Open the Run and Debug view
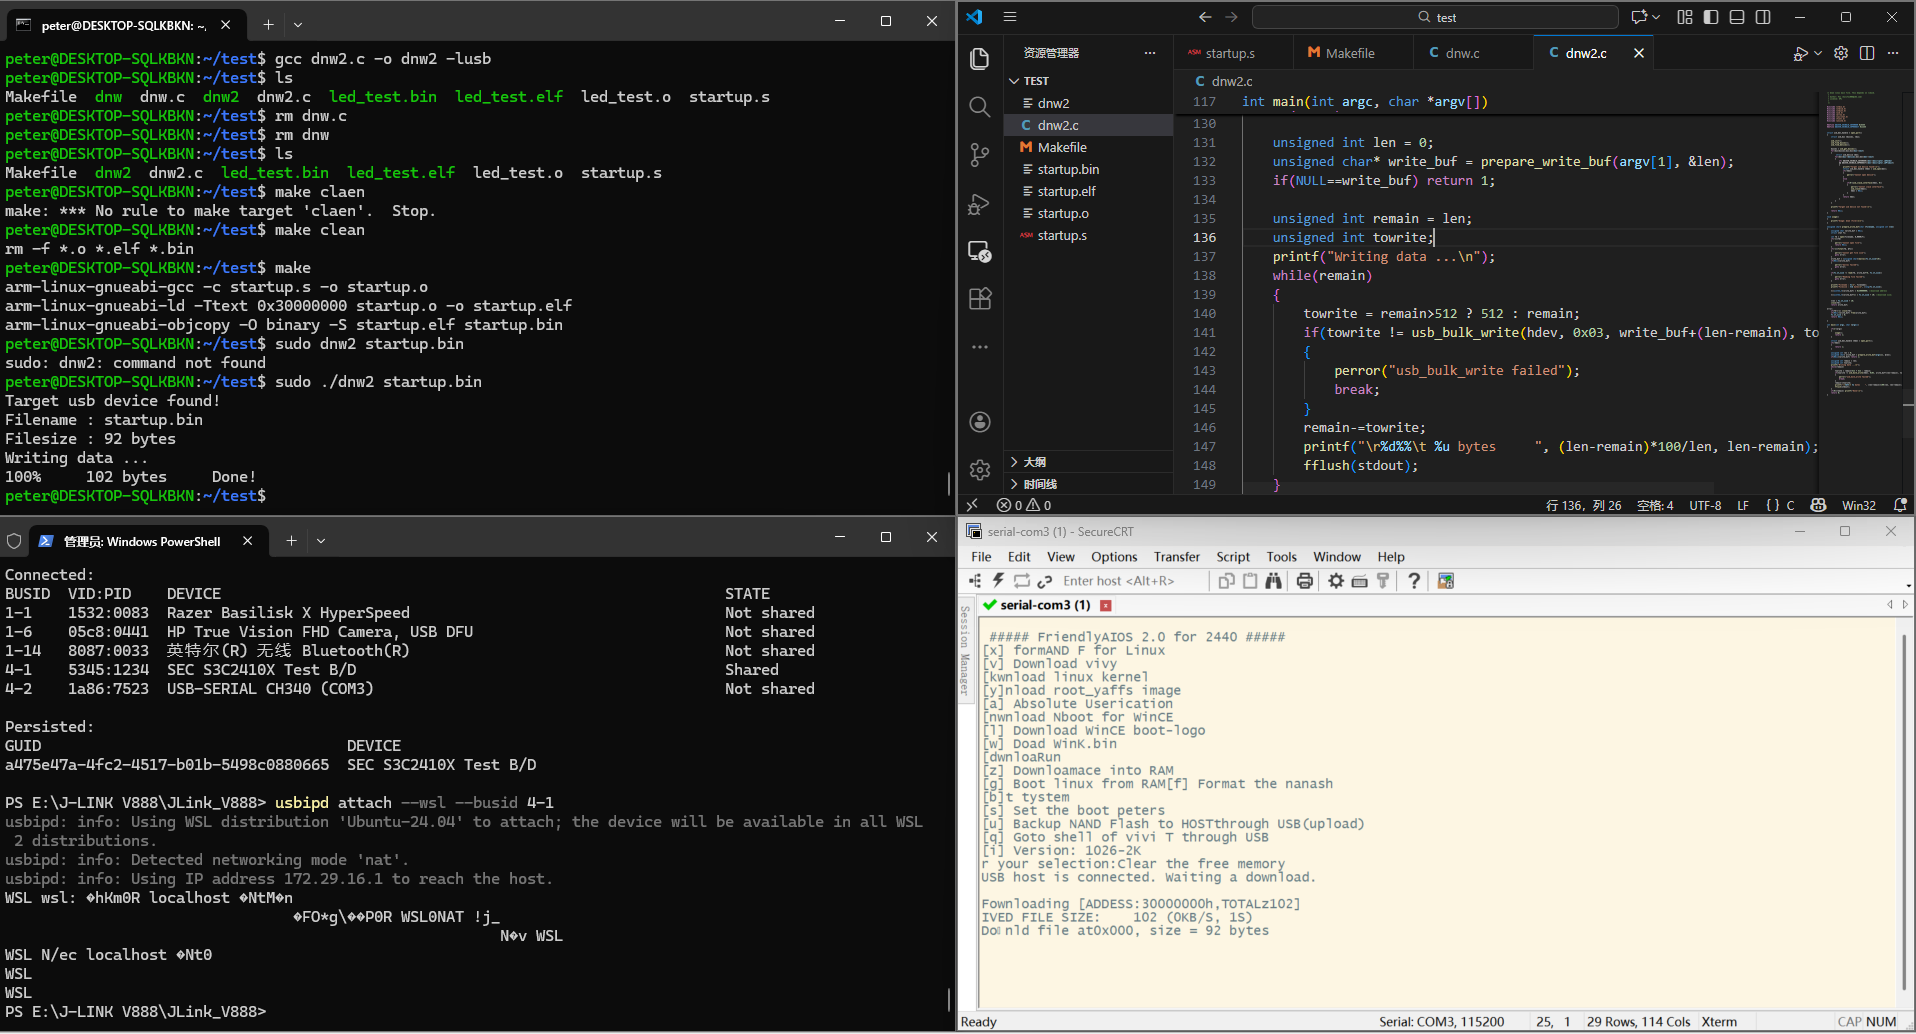Screen dimensions: 1916x1034 979,203
